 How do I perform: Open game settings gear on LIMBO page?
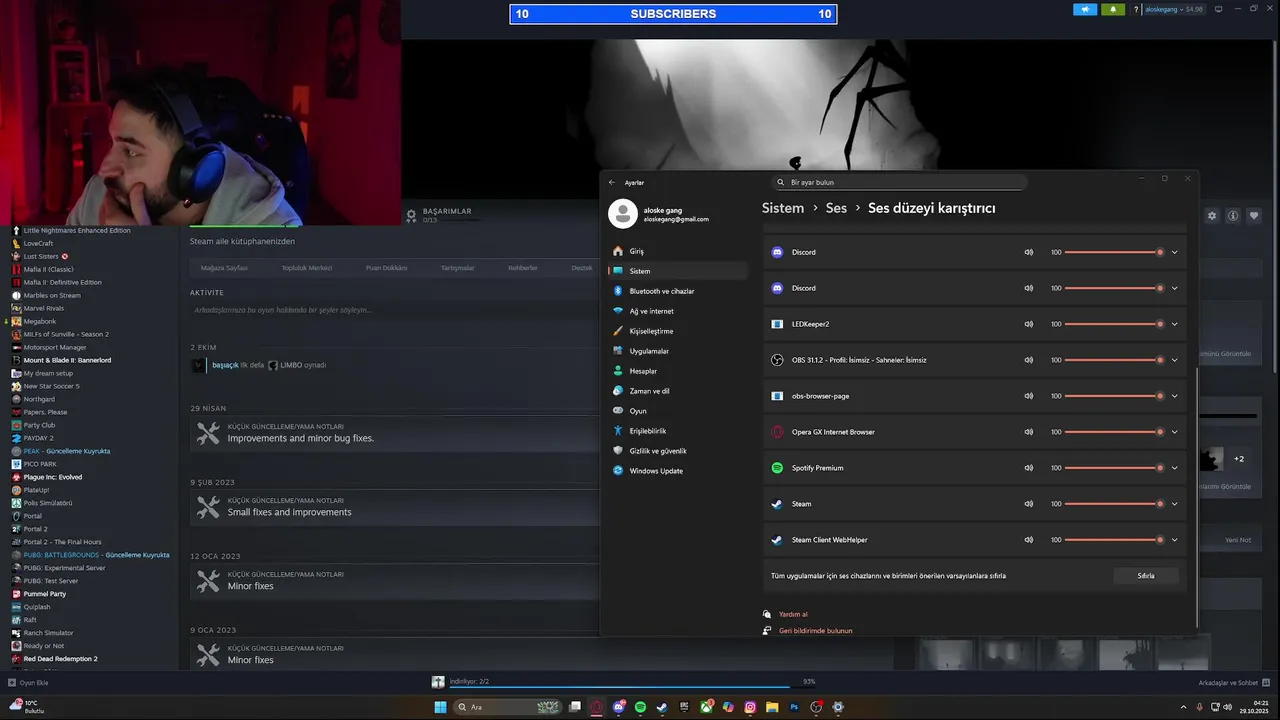(1212, 216)
